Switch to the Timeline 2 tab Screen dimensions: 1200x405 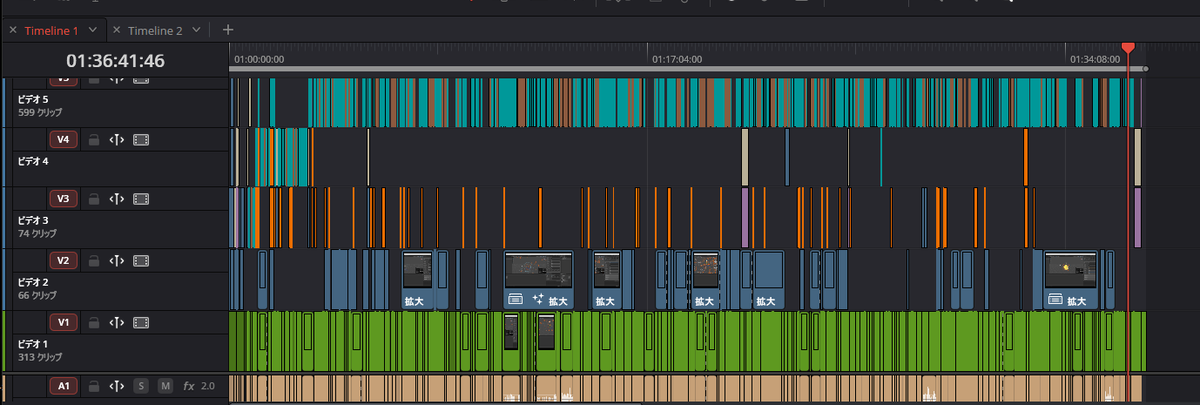pyautogui.click(x=155, y=30)
